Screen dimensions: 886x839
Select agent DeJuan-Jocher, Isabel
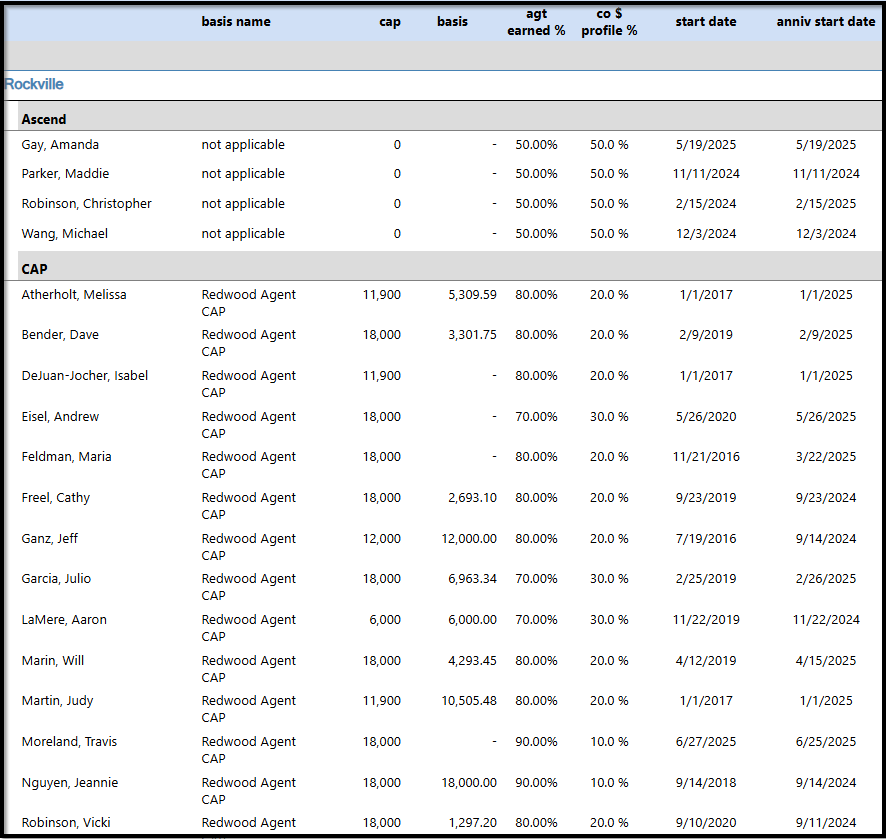[85, 376]
